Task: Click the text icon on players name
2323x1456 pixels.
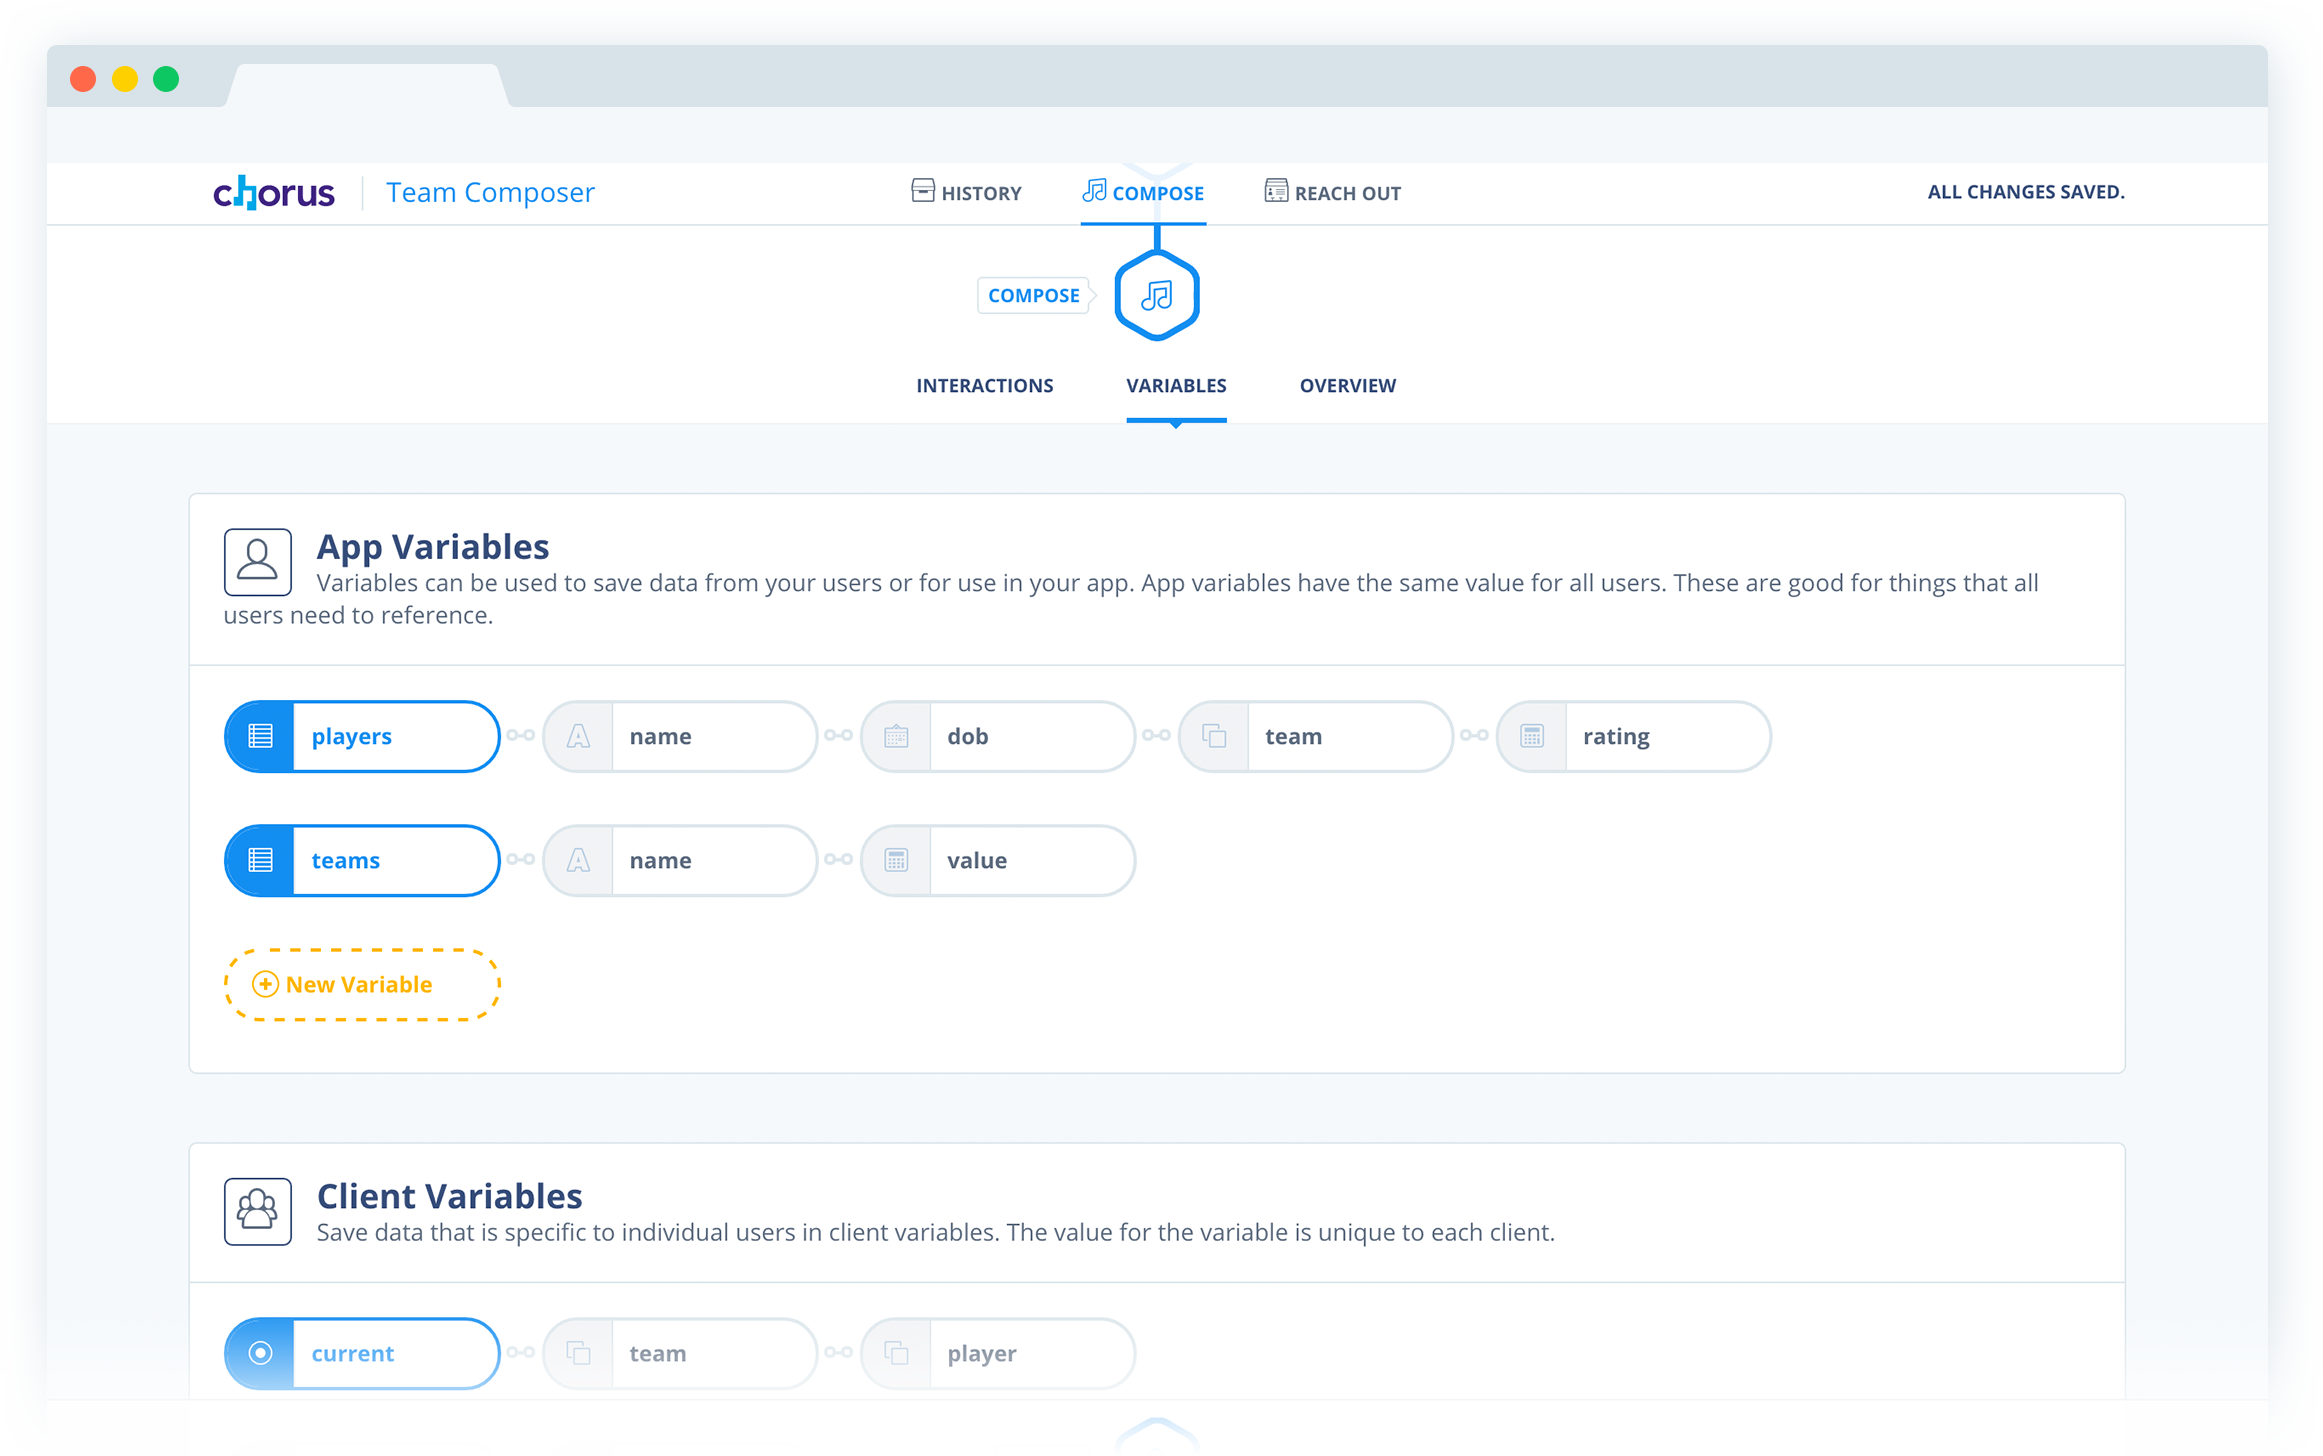Action: (x=578, y=736)
